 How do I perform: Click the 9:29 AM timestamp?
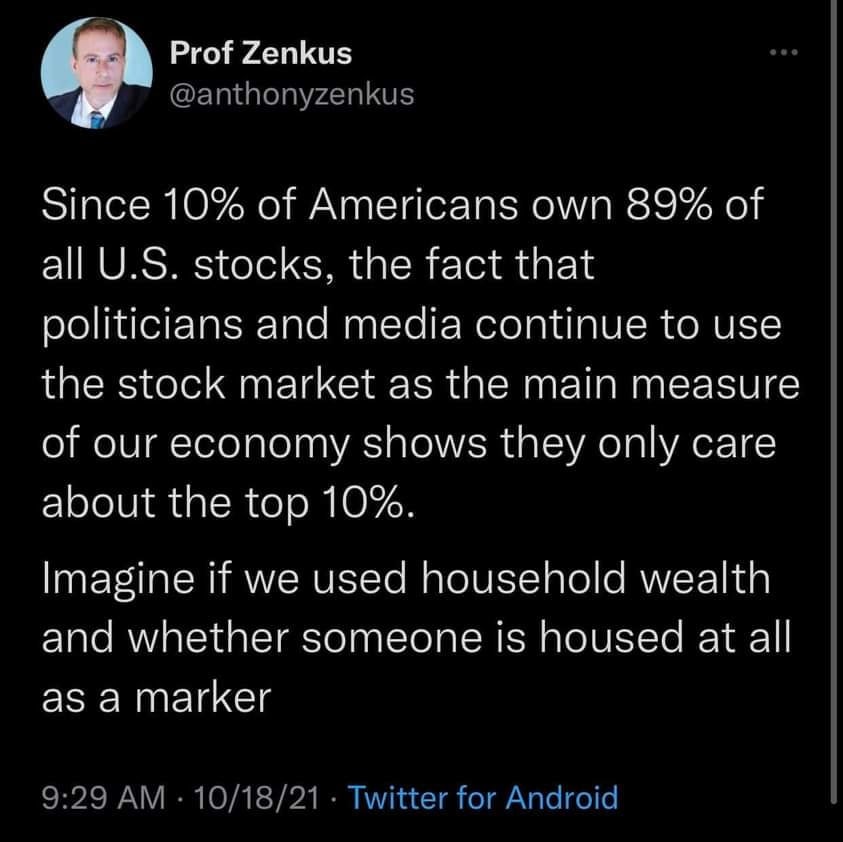[103, 797]
